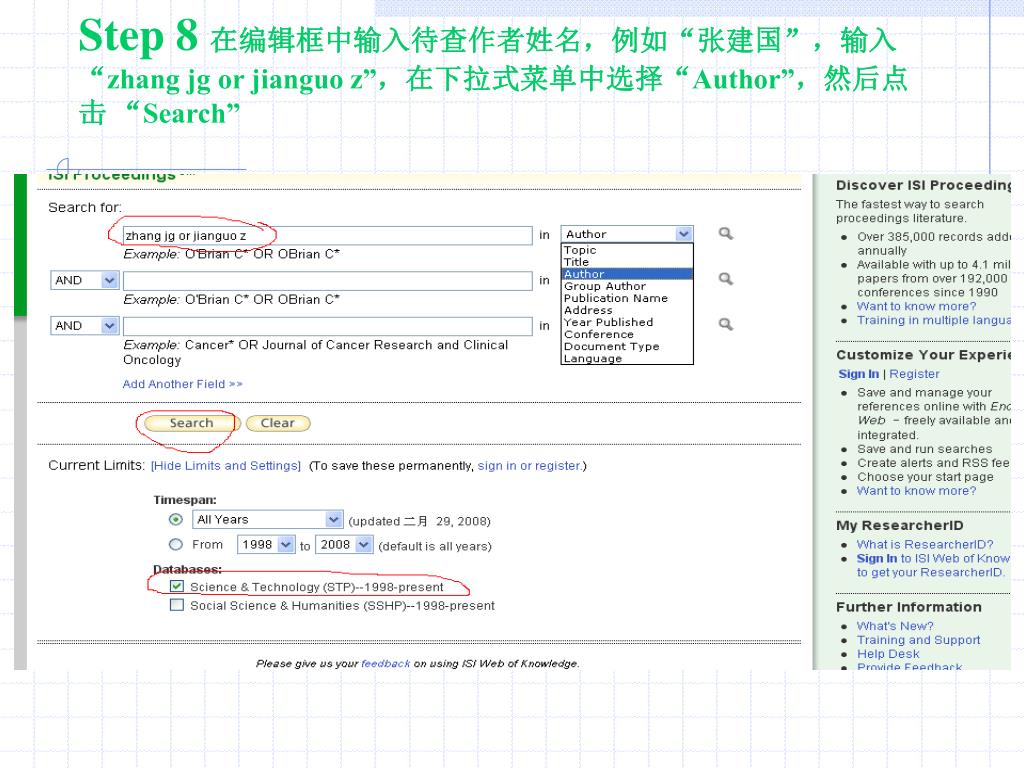Image resolution: width=1024 pixels, height=768 pixels.
Task: Choose Year Published in the field list
Action: point(627,323)
